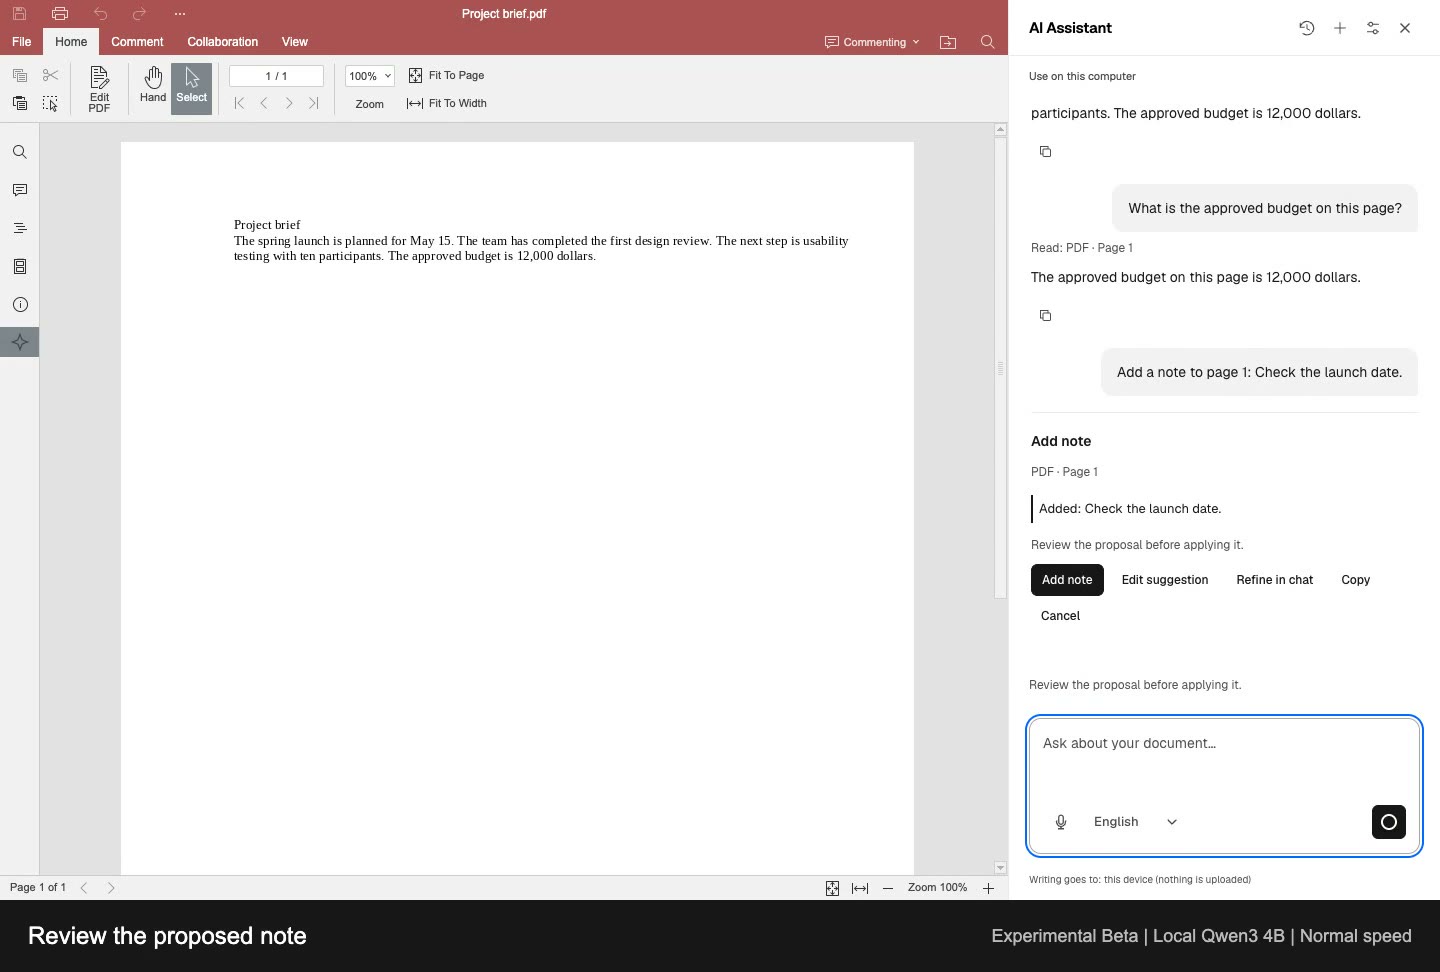1440x972 pixels.
Task: Confirm with the Add note button
Action: [x=1067, y=580]
